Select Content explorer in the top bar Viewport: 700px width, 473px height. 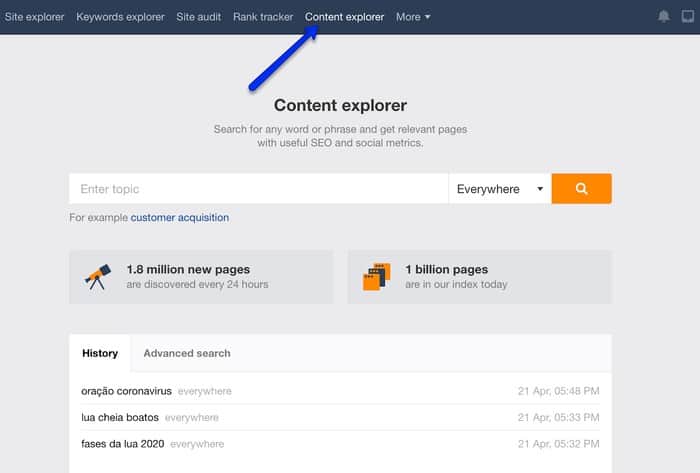pyautogui.click(x=344, y=17)
